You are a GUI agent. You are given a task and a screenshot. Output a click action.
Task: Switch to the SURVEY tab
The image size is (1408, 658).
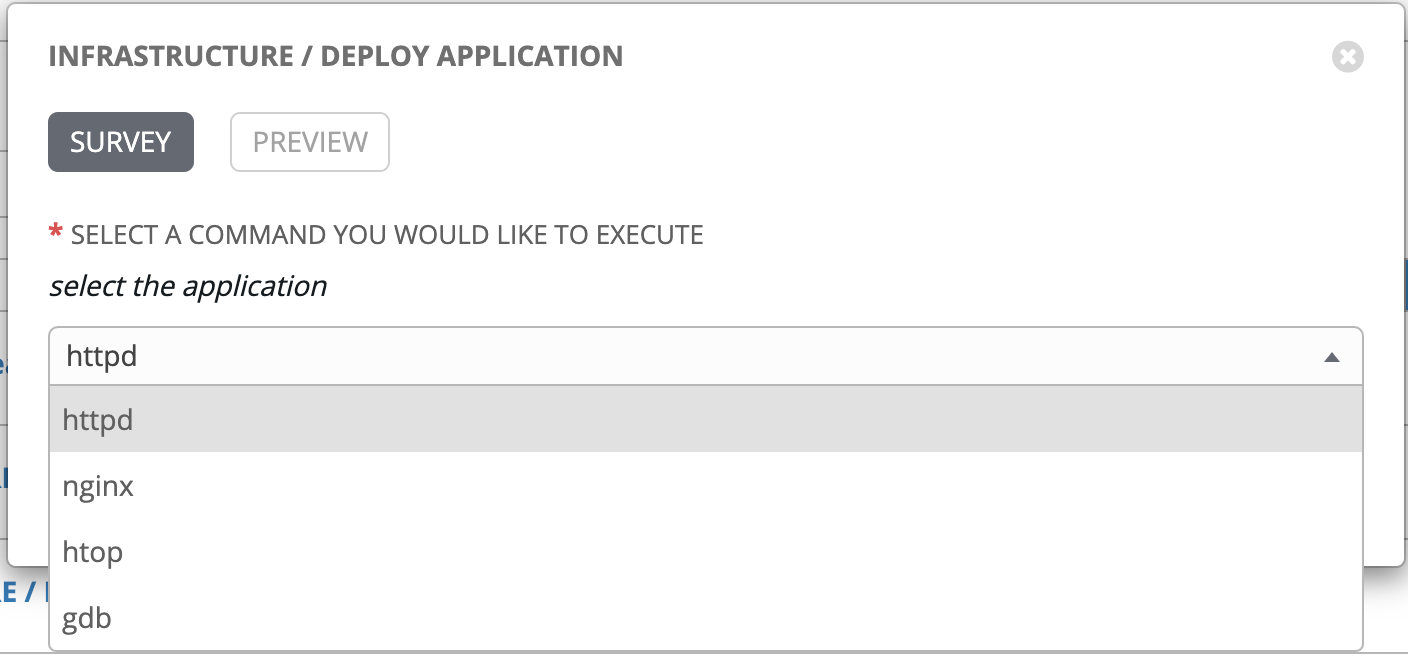[120, 142]
